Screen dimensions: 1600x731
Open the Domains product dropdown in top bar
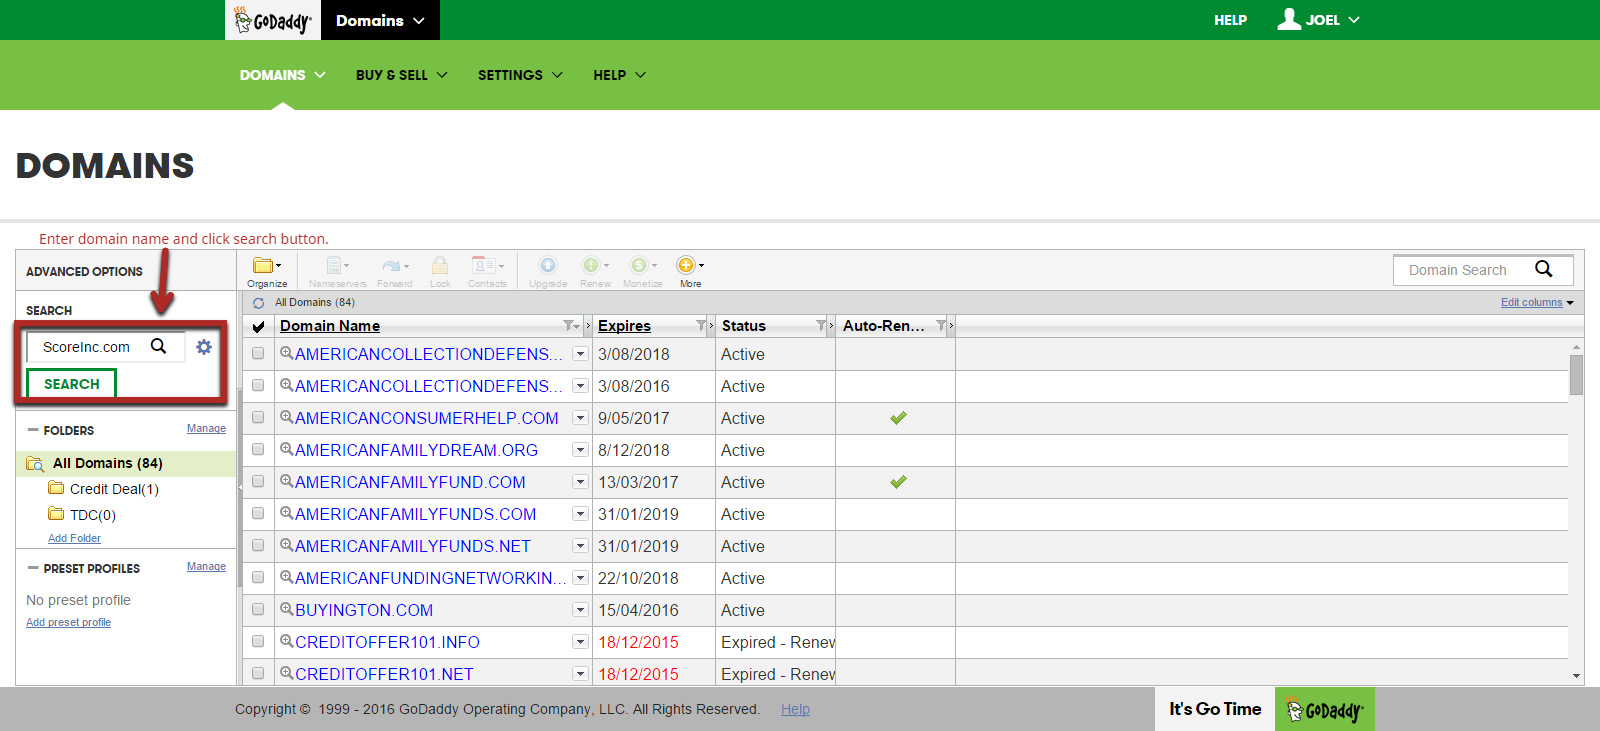tap(380, 20)
